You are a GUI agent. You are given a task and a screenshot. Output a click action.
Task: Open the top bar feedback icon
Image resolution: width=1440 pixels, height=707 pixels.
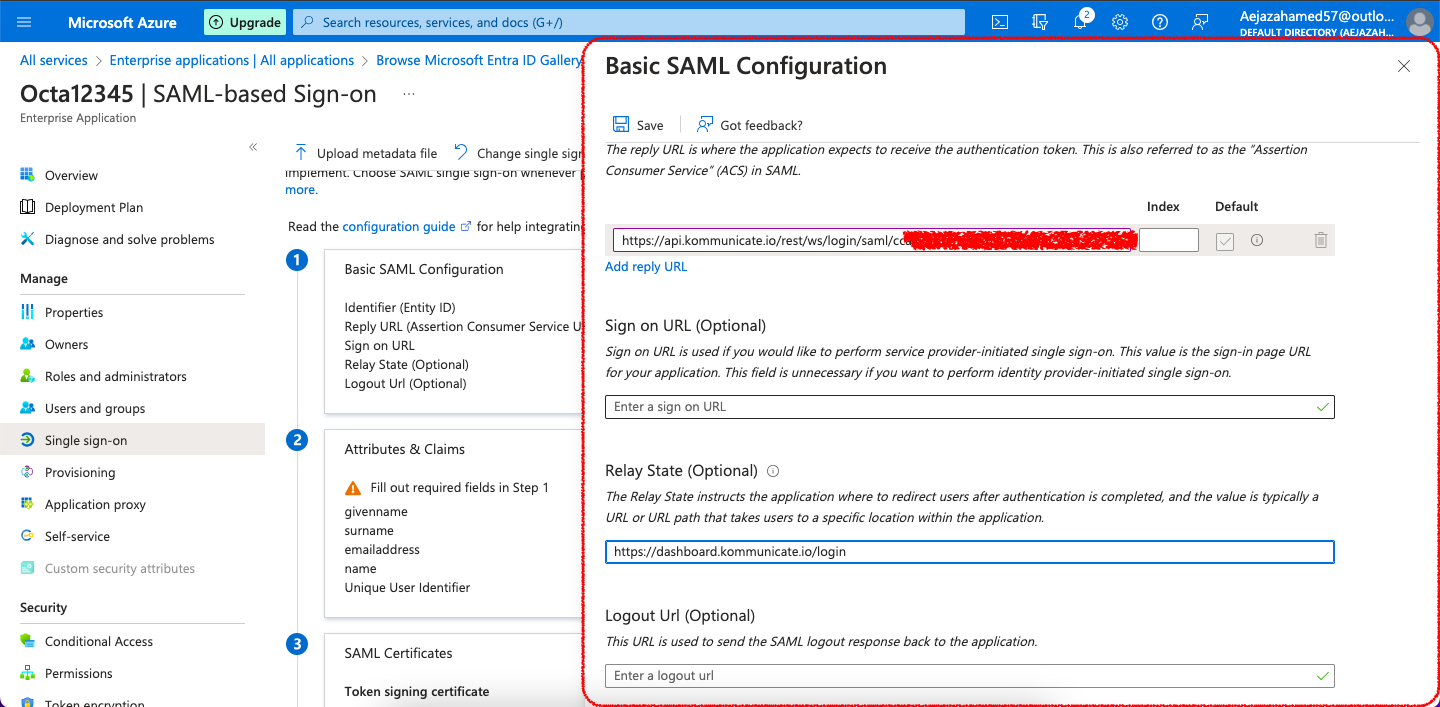[1200, 22]
